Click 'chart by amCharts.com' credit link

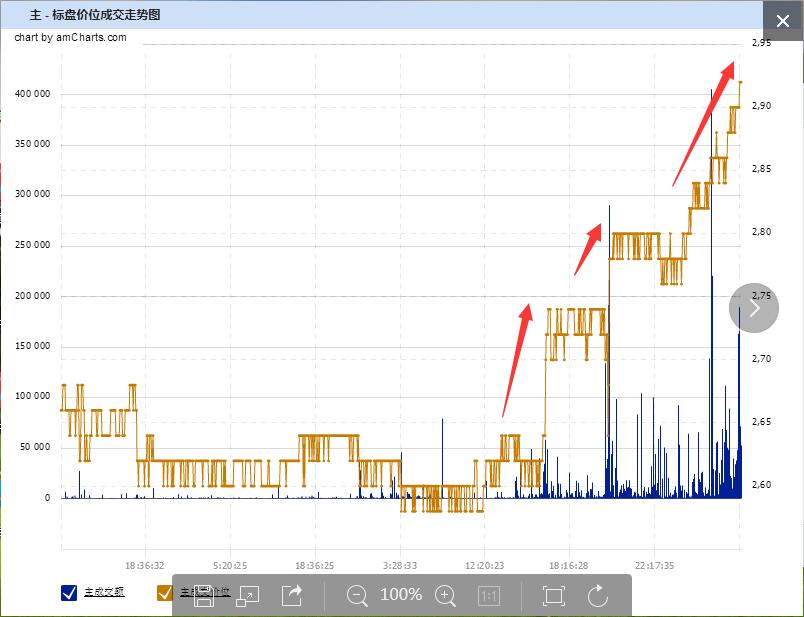click(x=70, y=37)
